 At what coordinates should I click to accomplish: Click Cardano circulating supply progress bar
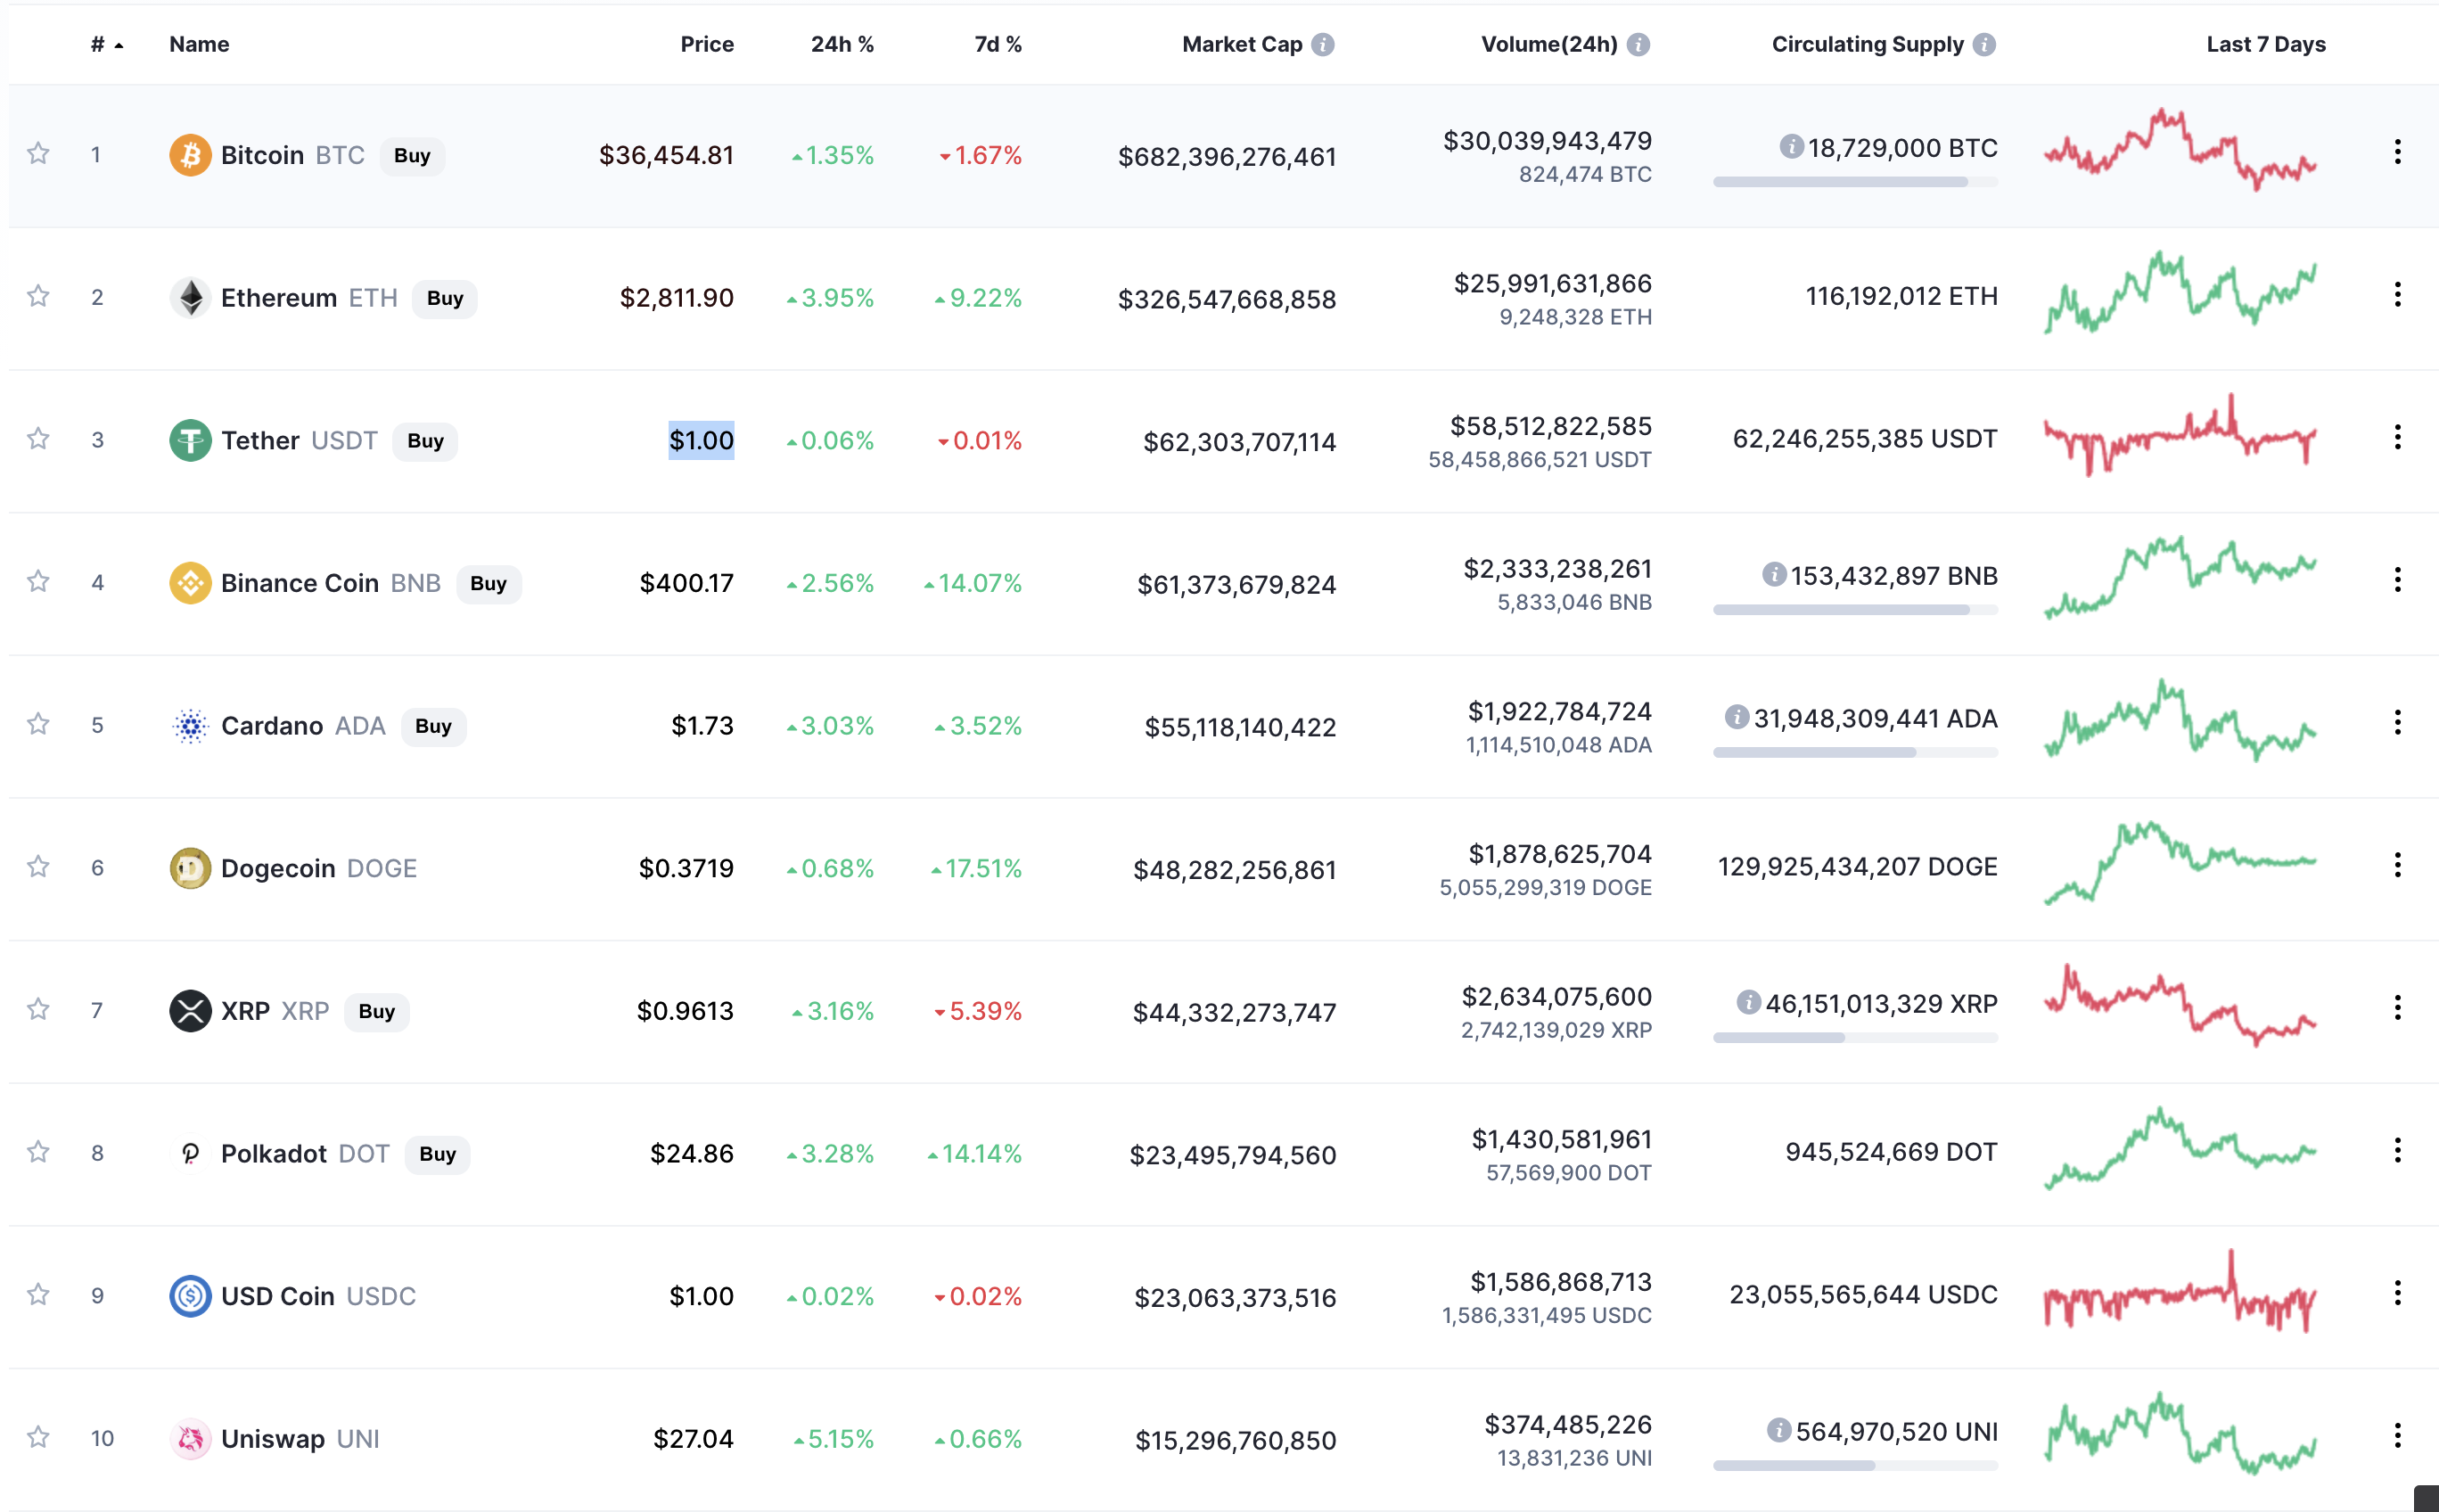(1855, 753)
